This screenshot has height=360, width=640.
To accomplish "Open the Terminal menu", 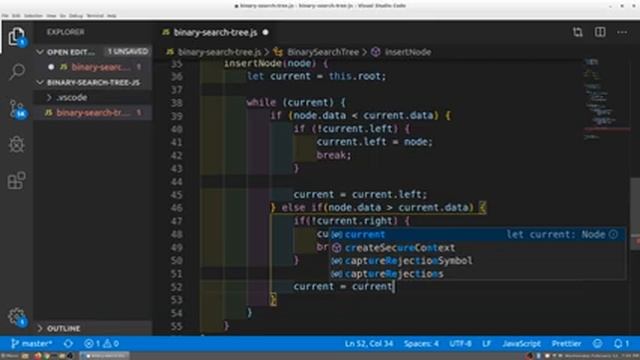I will (x=95, y=16).
